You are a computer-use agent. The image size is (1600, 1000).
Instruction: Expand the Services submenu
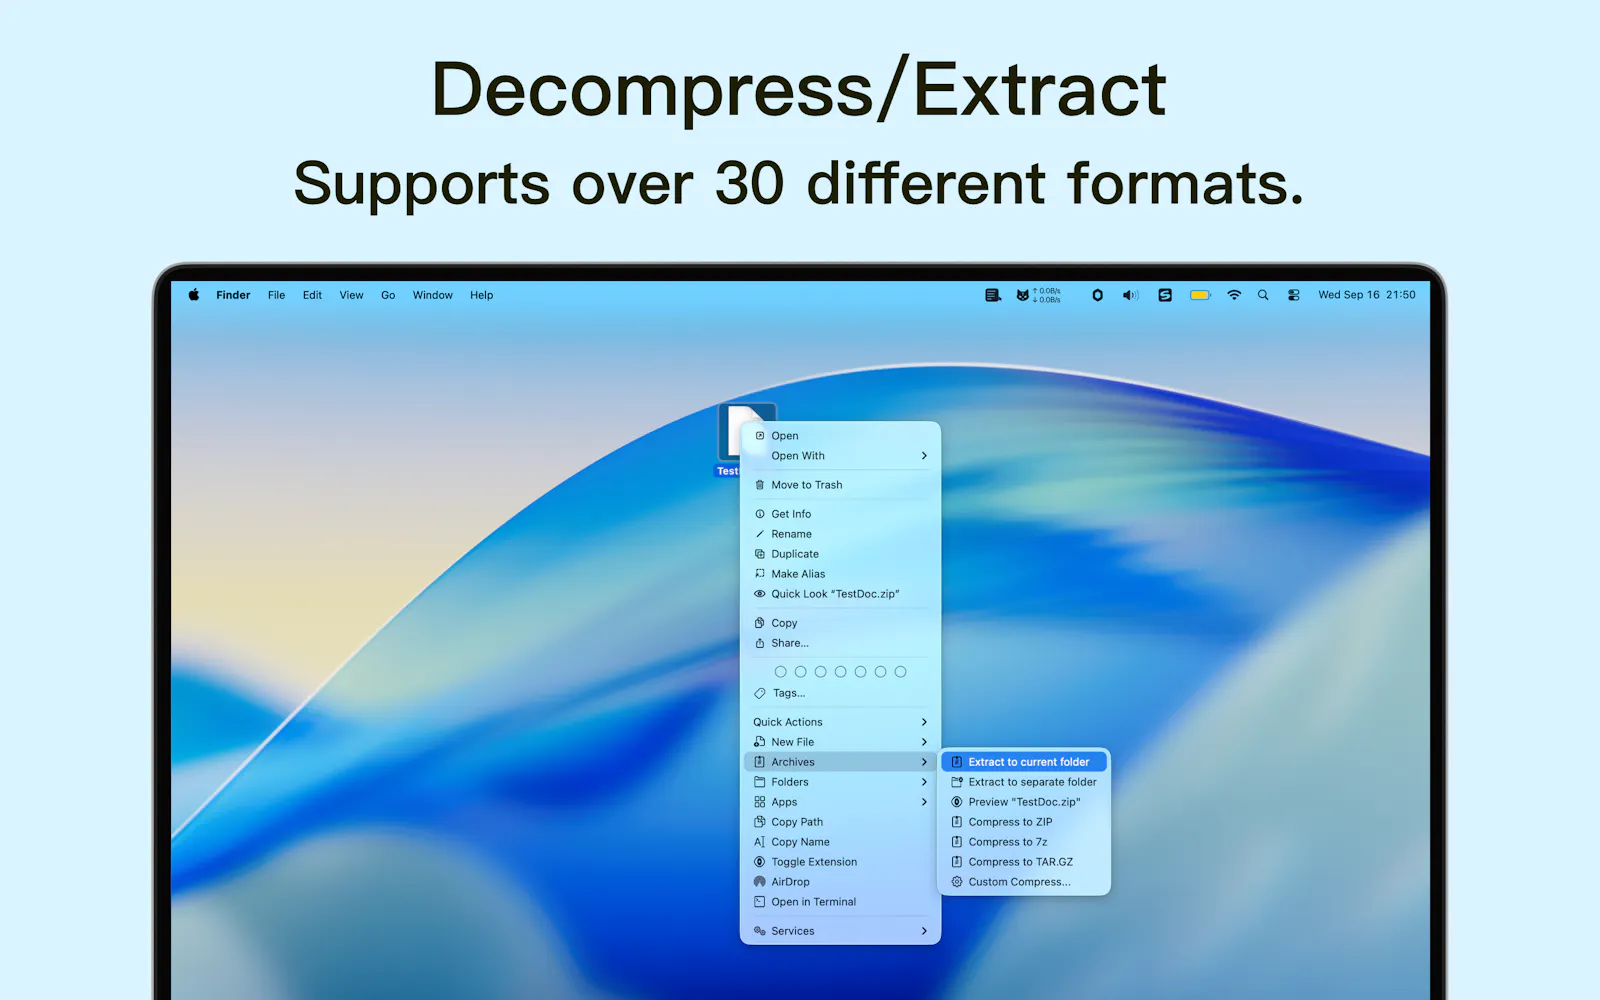(840, 931)
